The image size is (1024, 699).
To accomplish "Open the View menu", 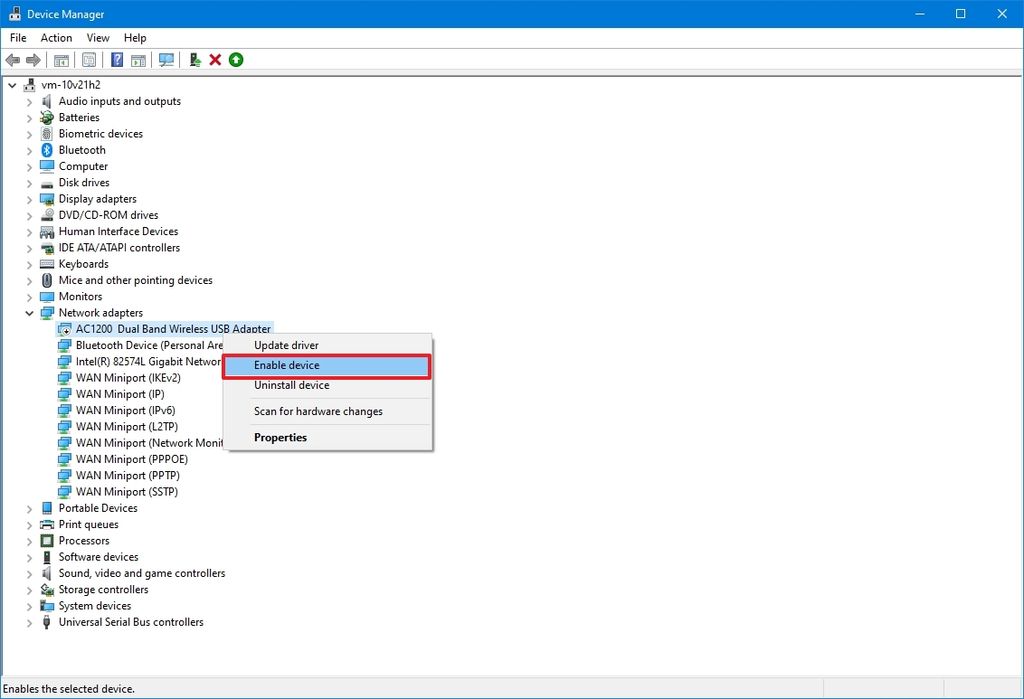I will coord(97,37).
